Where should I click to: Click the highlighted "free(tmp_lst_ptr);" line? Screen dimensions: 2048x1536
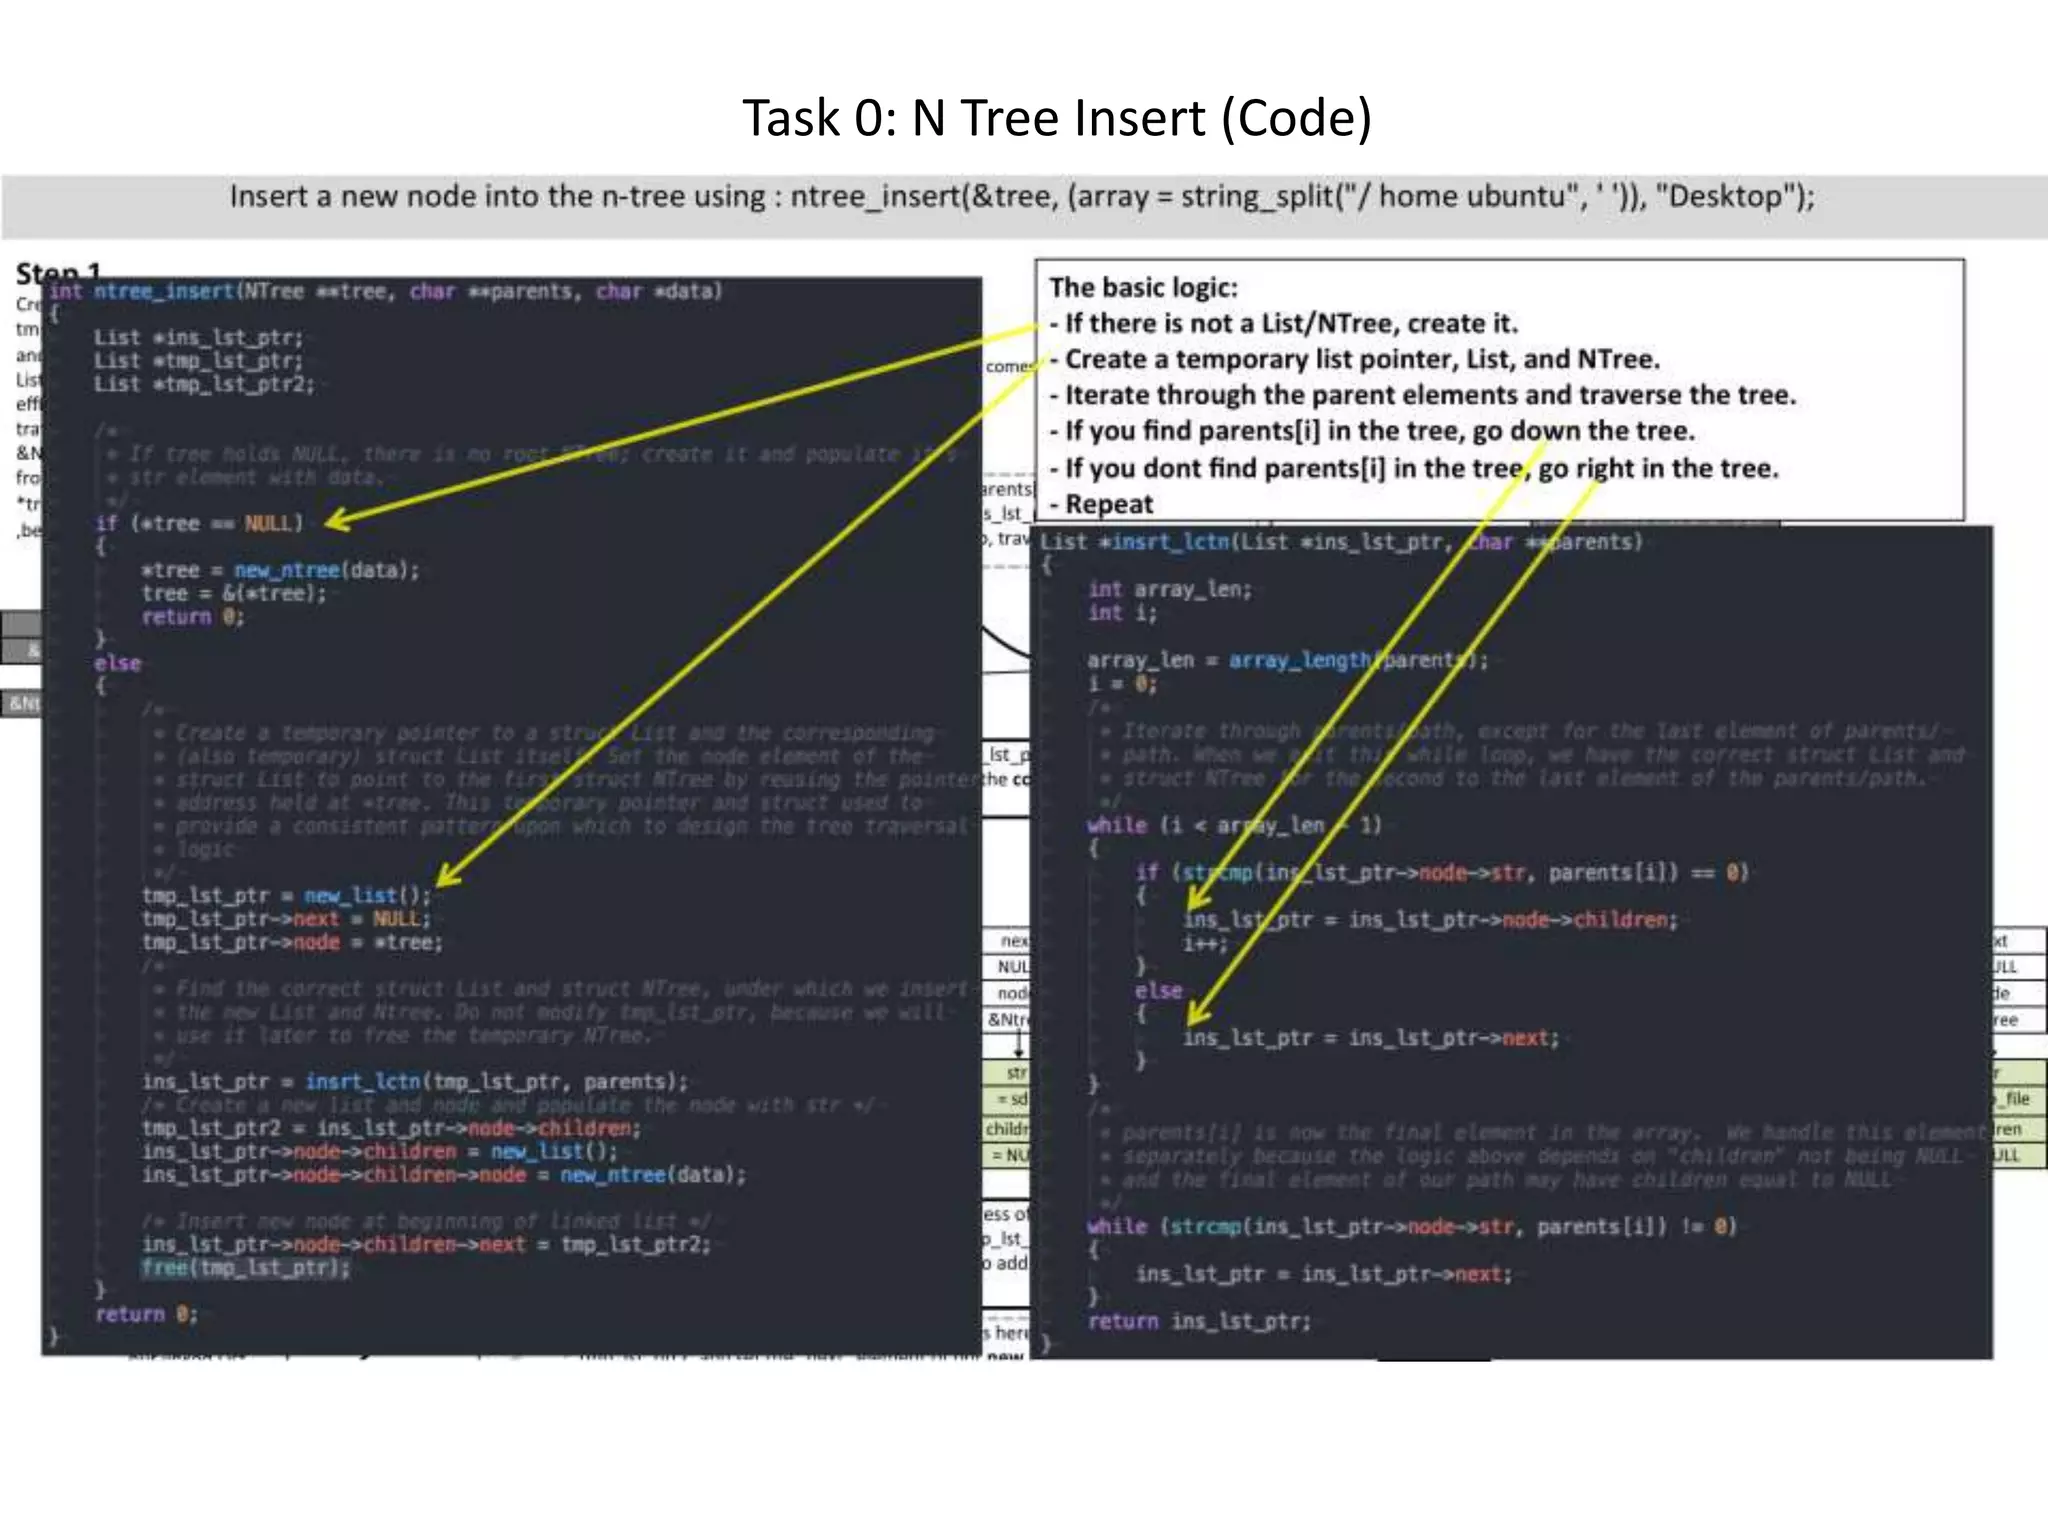[x=246, y=1268]
